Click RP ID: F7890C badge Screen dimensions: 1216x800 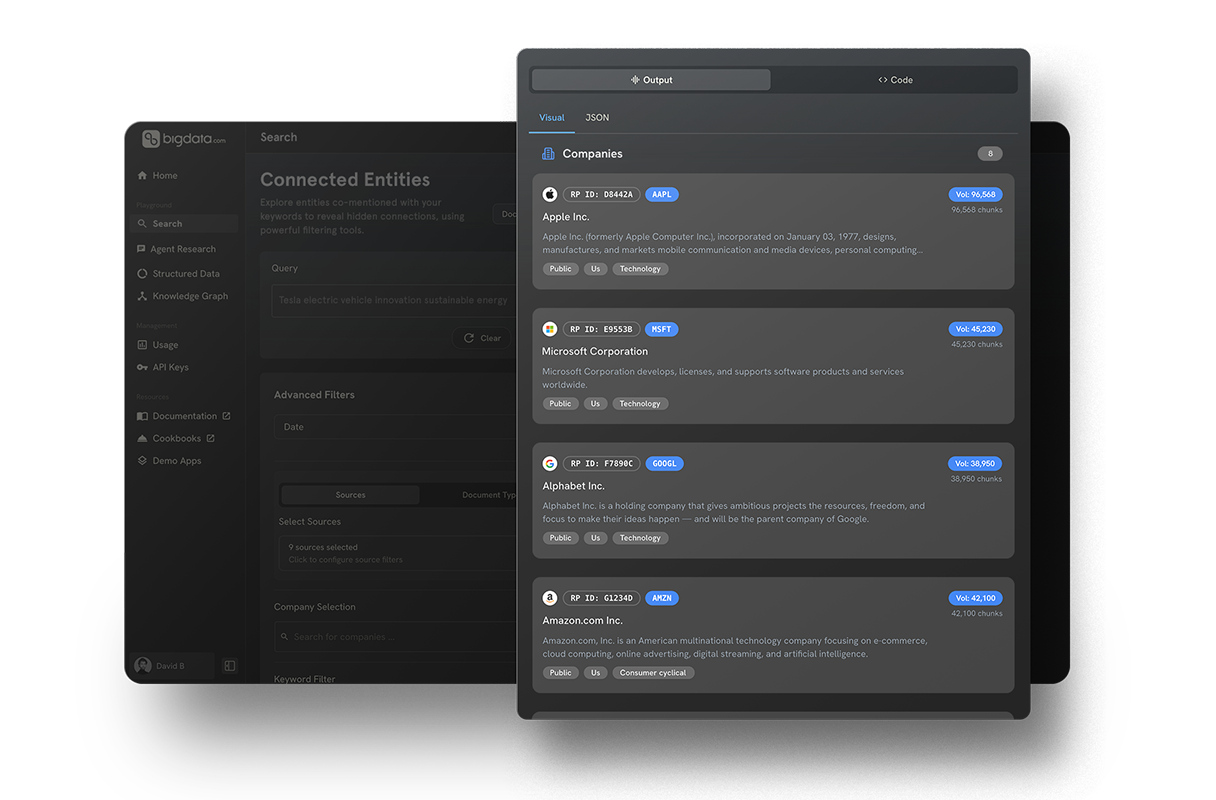(x=601, y=464)
